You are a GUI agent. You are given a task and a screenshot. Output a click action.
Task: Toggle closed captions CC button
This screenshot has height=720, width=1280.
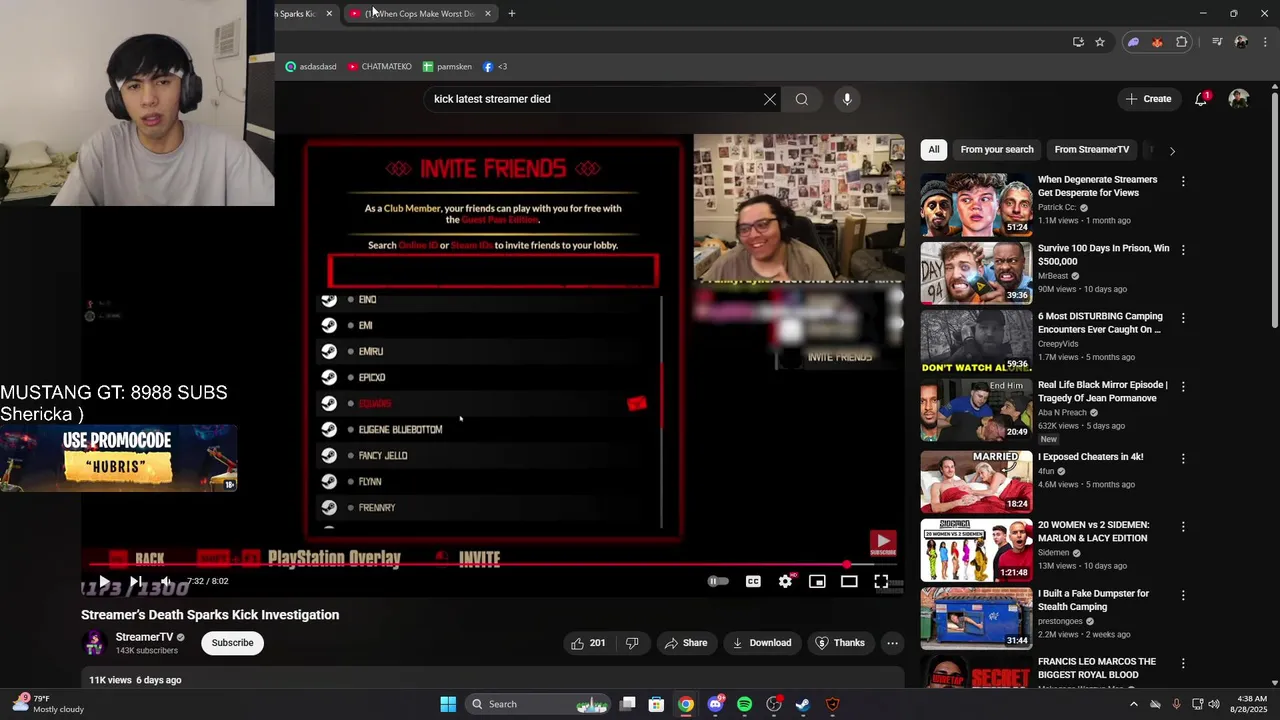[753, 581]
